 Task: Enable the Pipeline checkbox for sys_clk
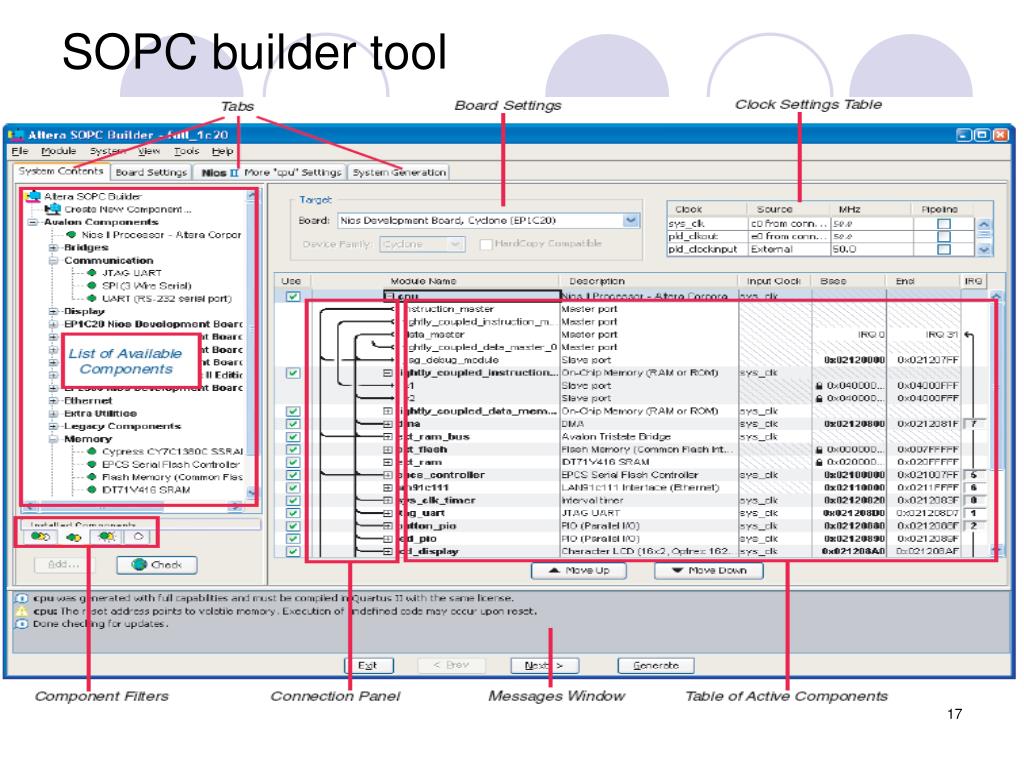[x=943, y=223]
